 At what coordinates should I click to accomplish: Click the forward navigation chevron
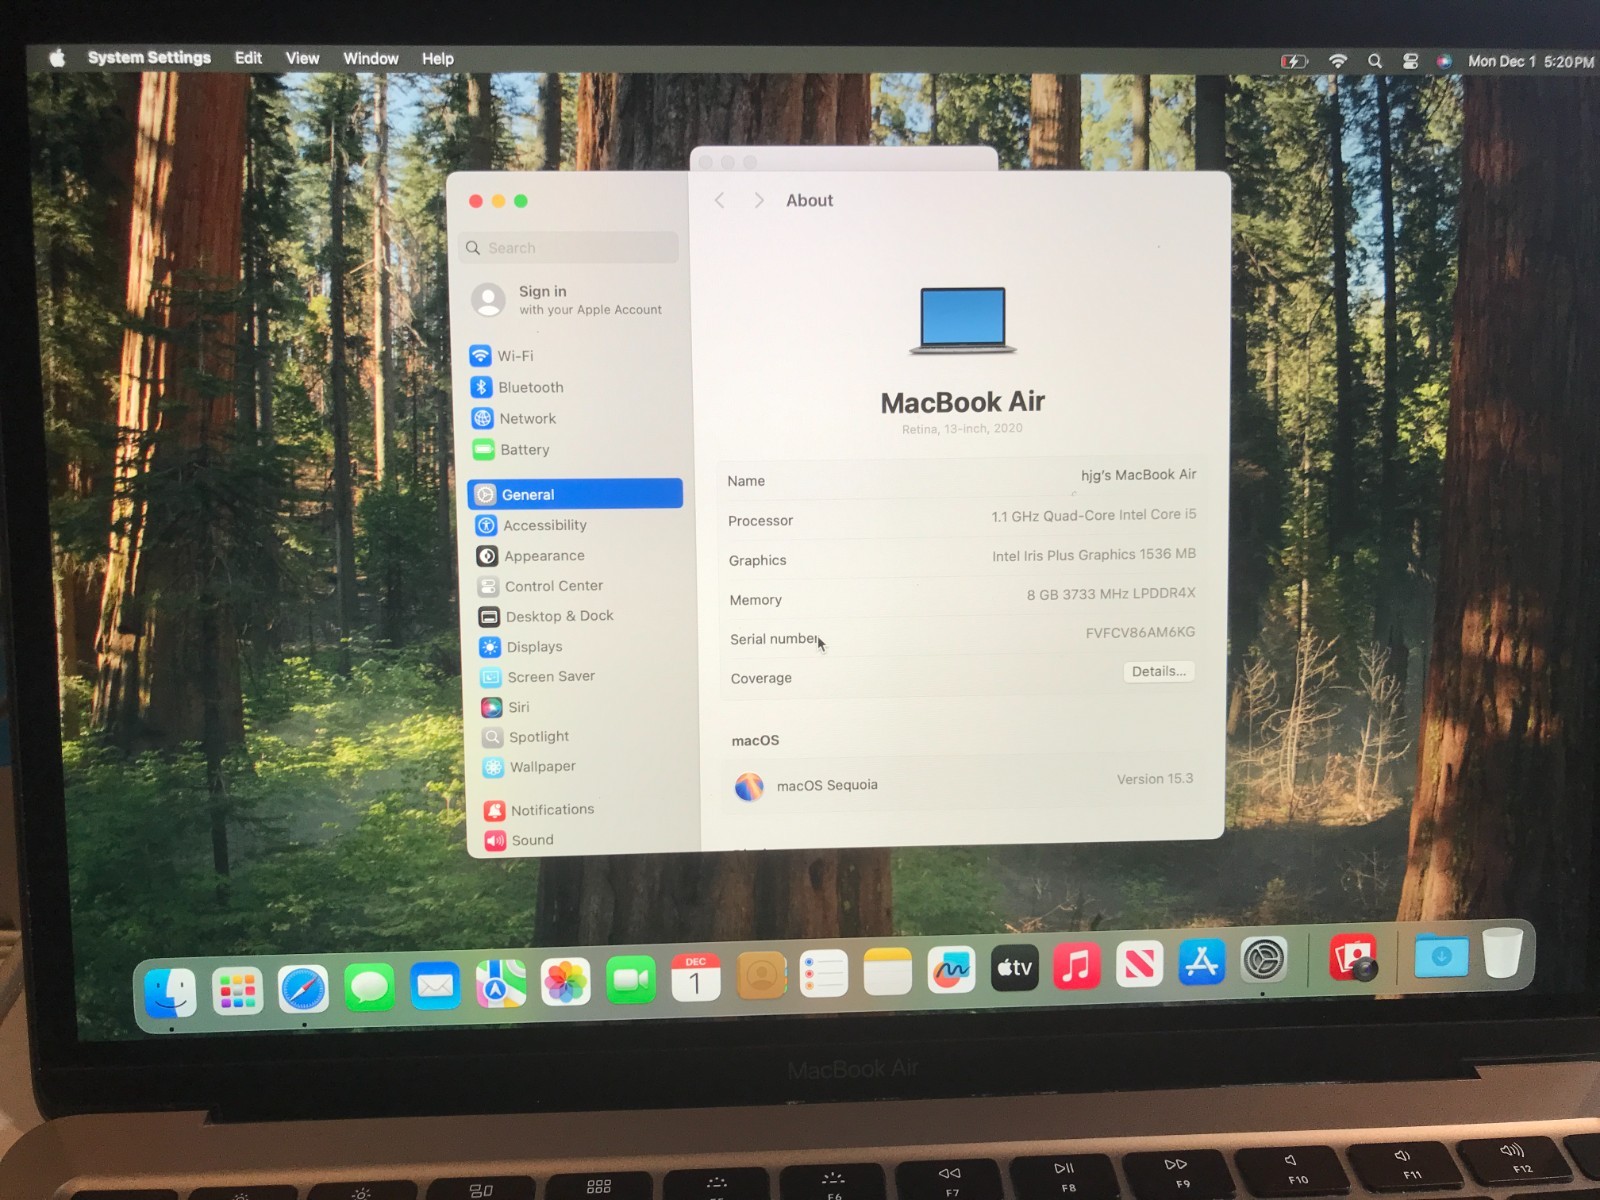(759, 200)
